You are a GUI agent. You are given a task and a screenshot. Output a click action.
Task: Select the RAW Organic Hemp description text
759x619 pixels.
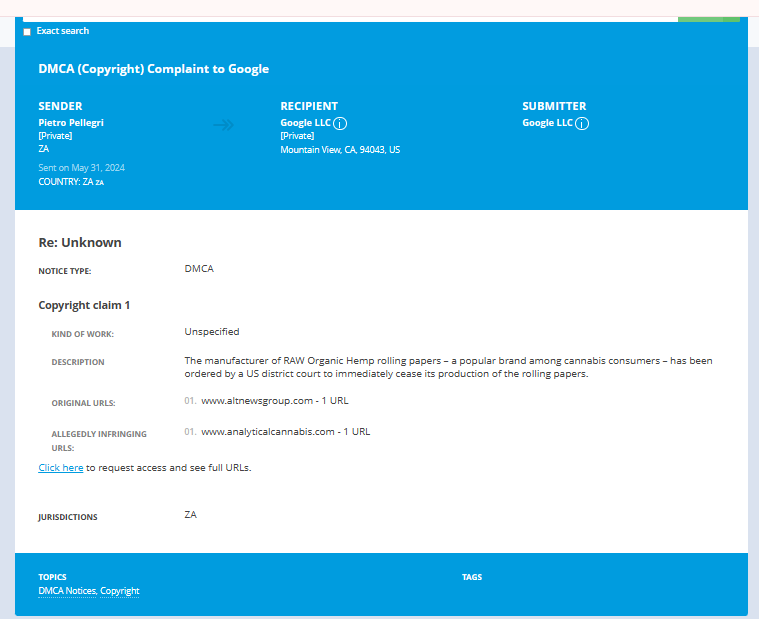coord(448,367)
